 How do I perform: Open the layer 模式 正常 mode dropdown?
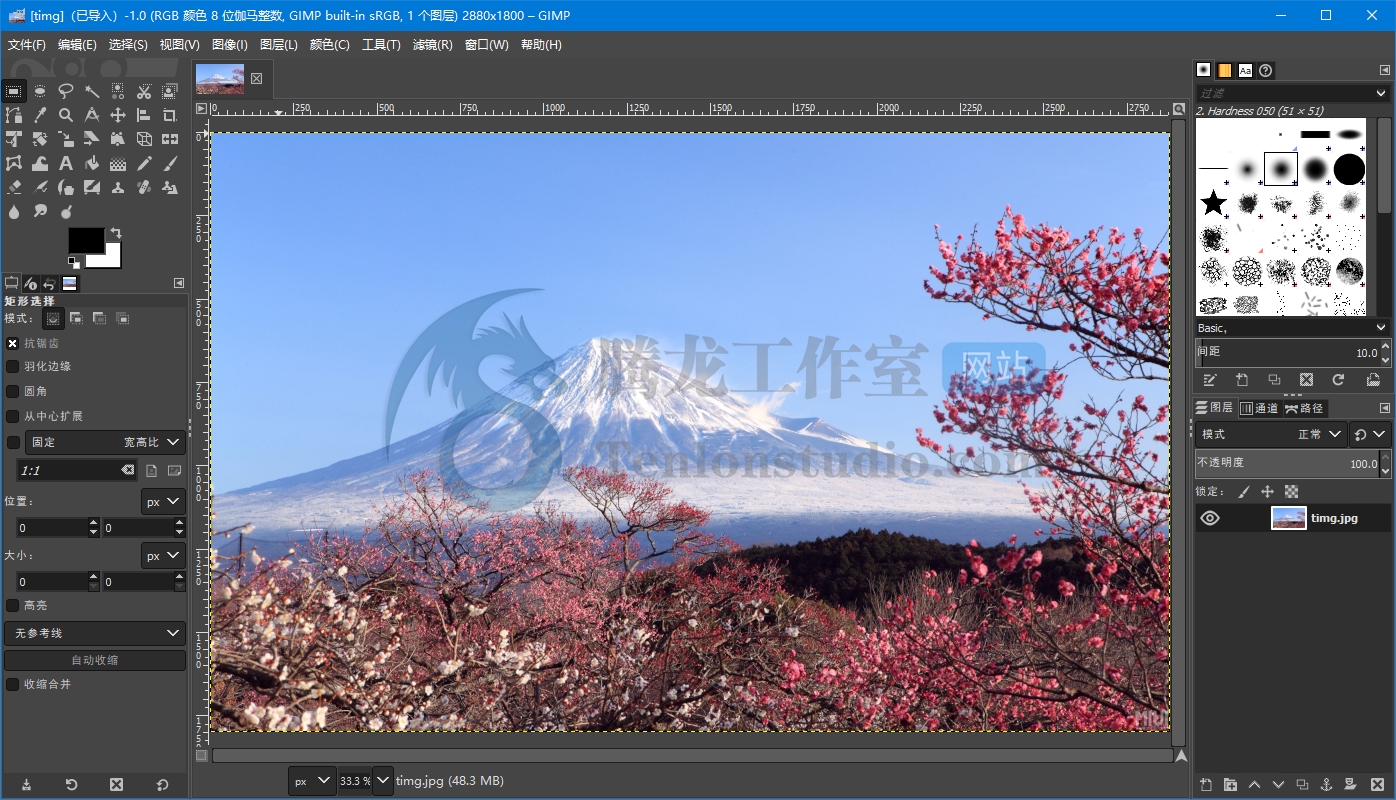(1271, 434)
